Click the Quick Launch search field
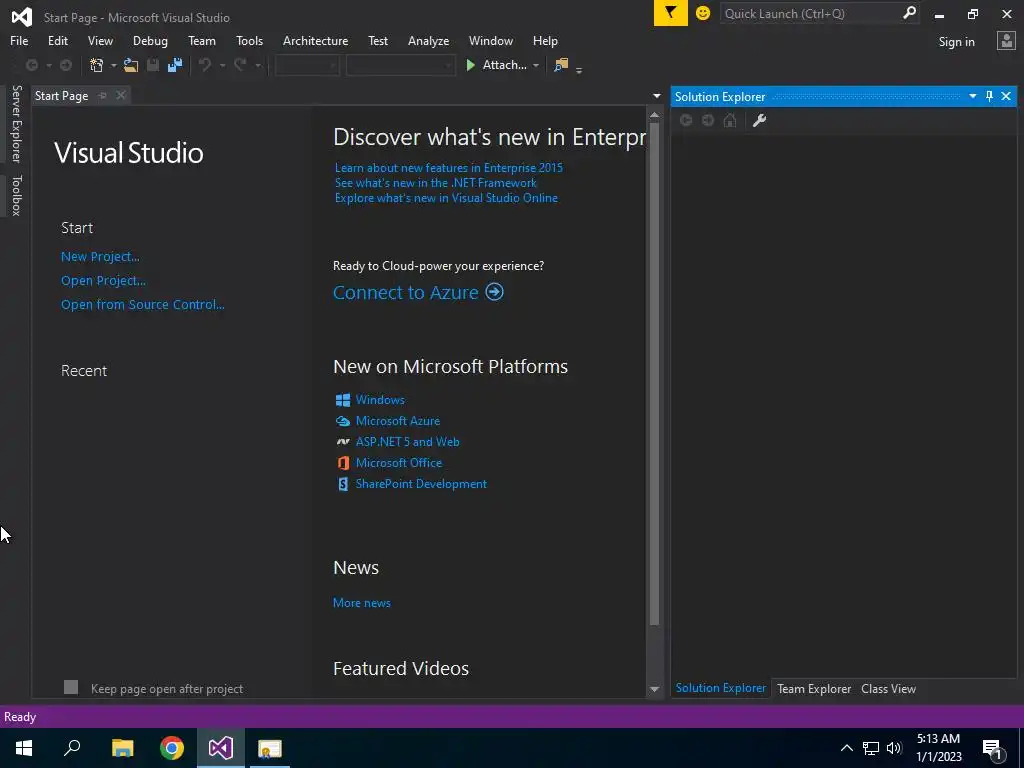The image size is (1024, 768). click(x=810, y=13)
